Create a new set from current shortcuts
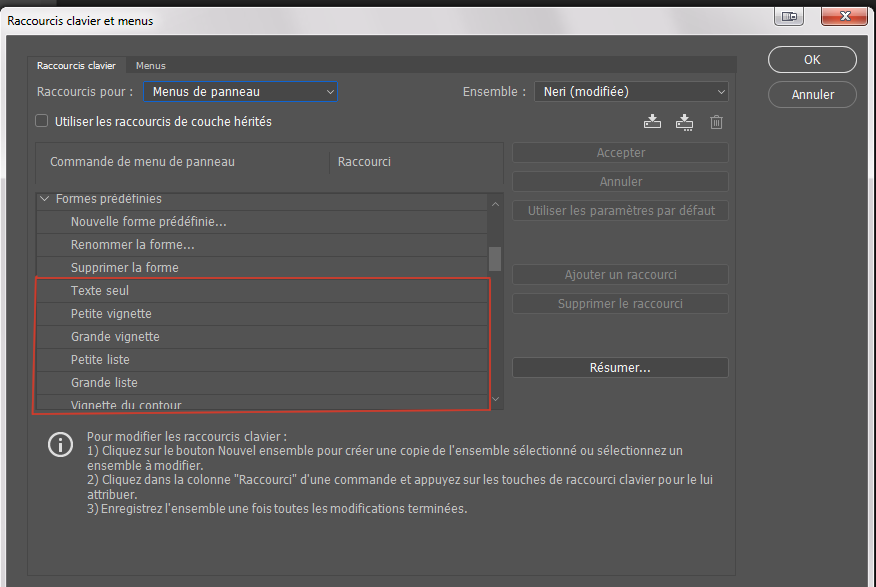876x587 pixels. pyautogui.click(x=684, y=122)
